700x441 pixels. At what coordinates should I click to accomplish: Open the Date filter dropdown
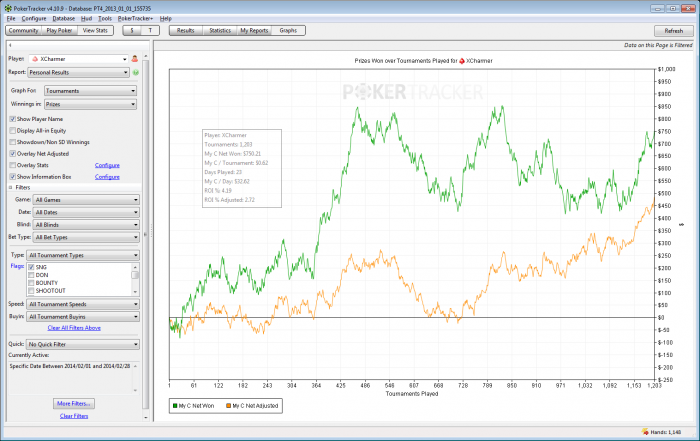pos(86,212)
